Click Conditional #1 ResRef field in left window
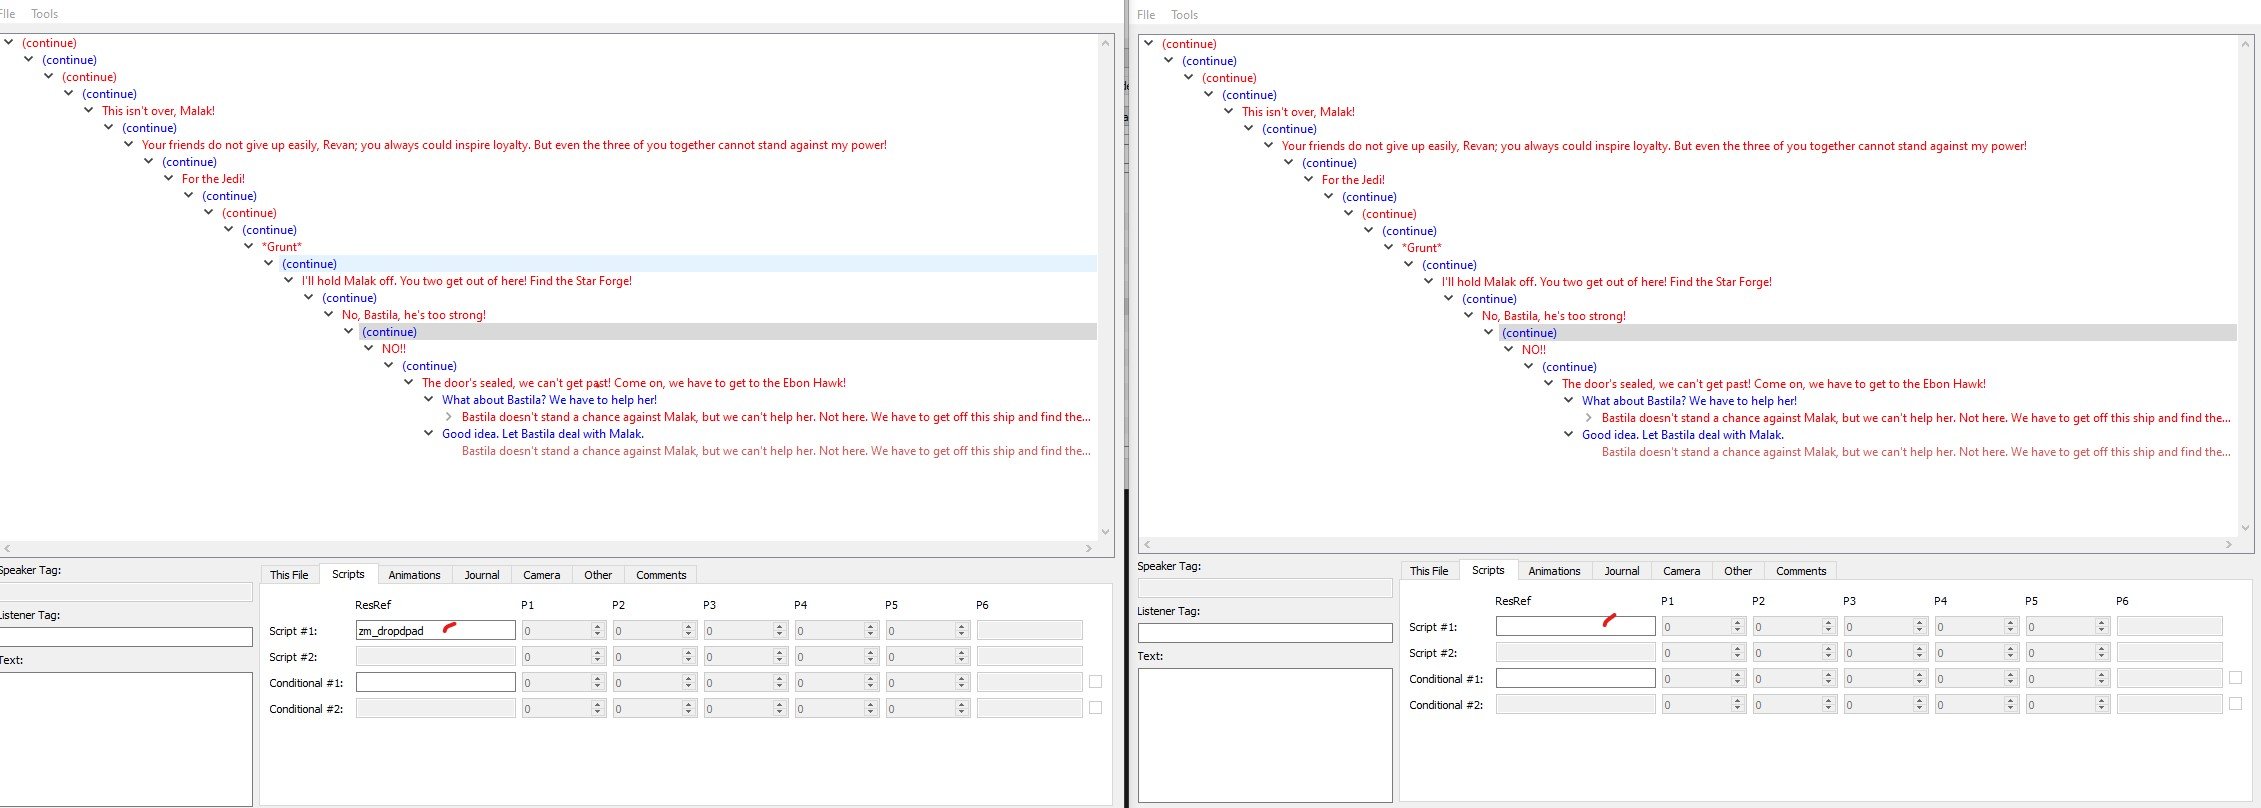Screen dimensions: 2261x808 point(436,682)
